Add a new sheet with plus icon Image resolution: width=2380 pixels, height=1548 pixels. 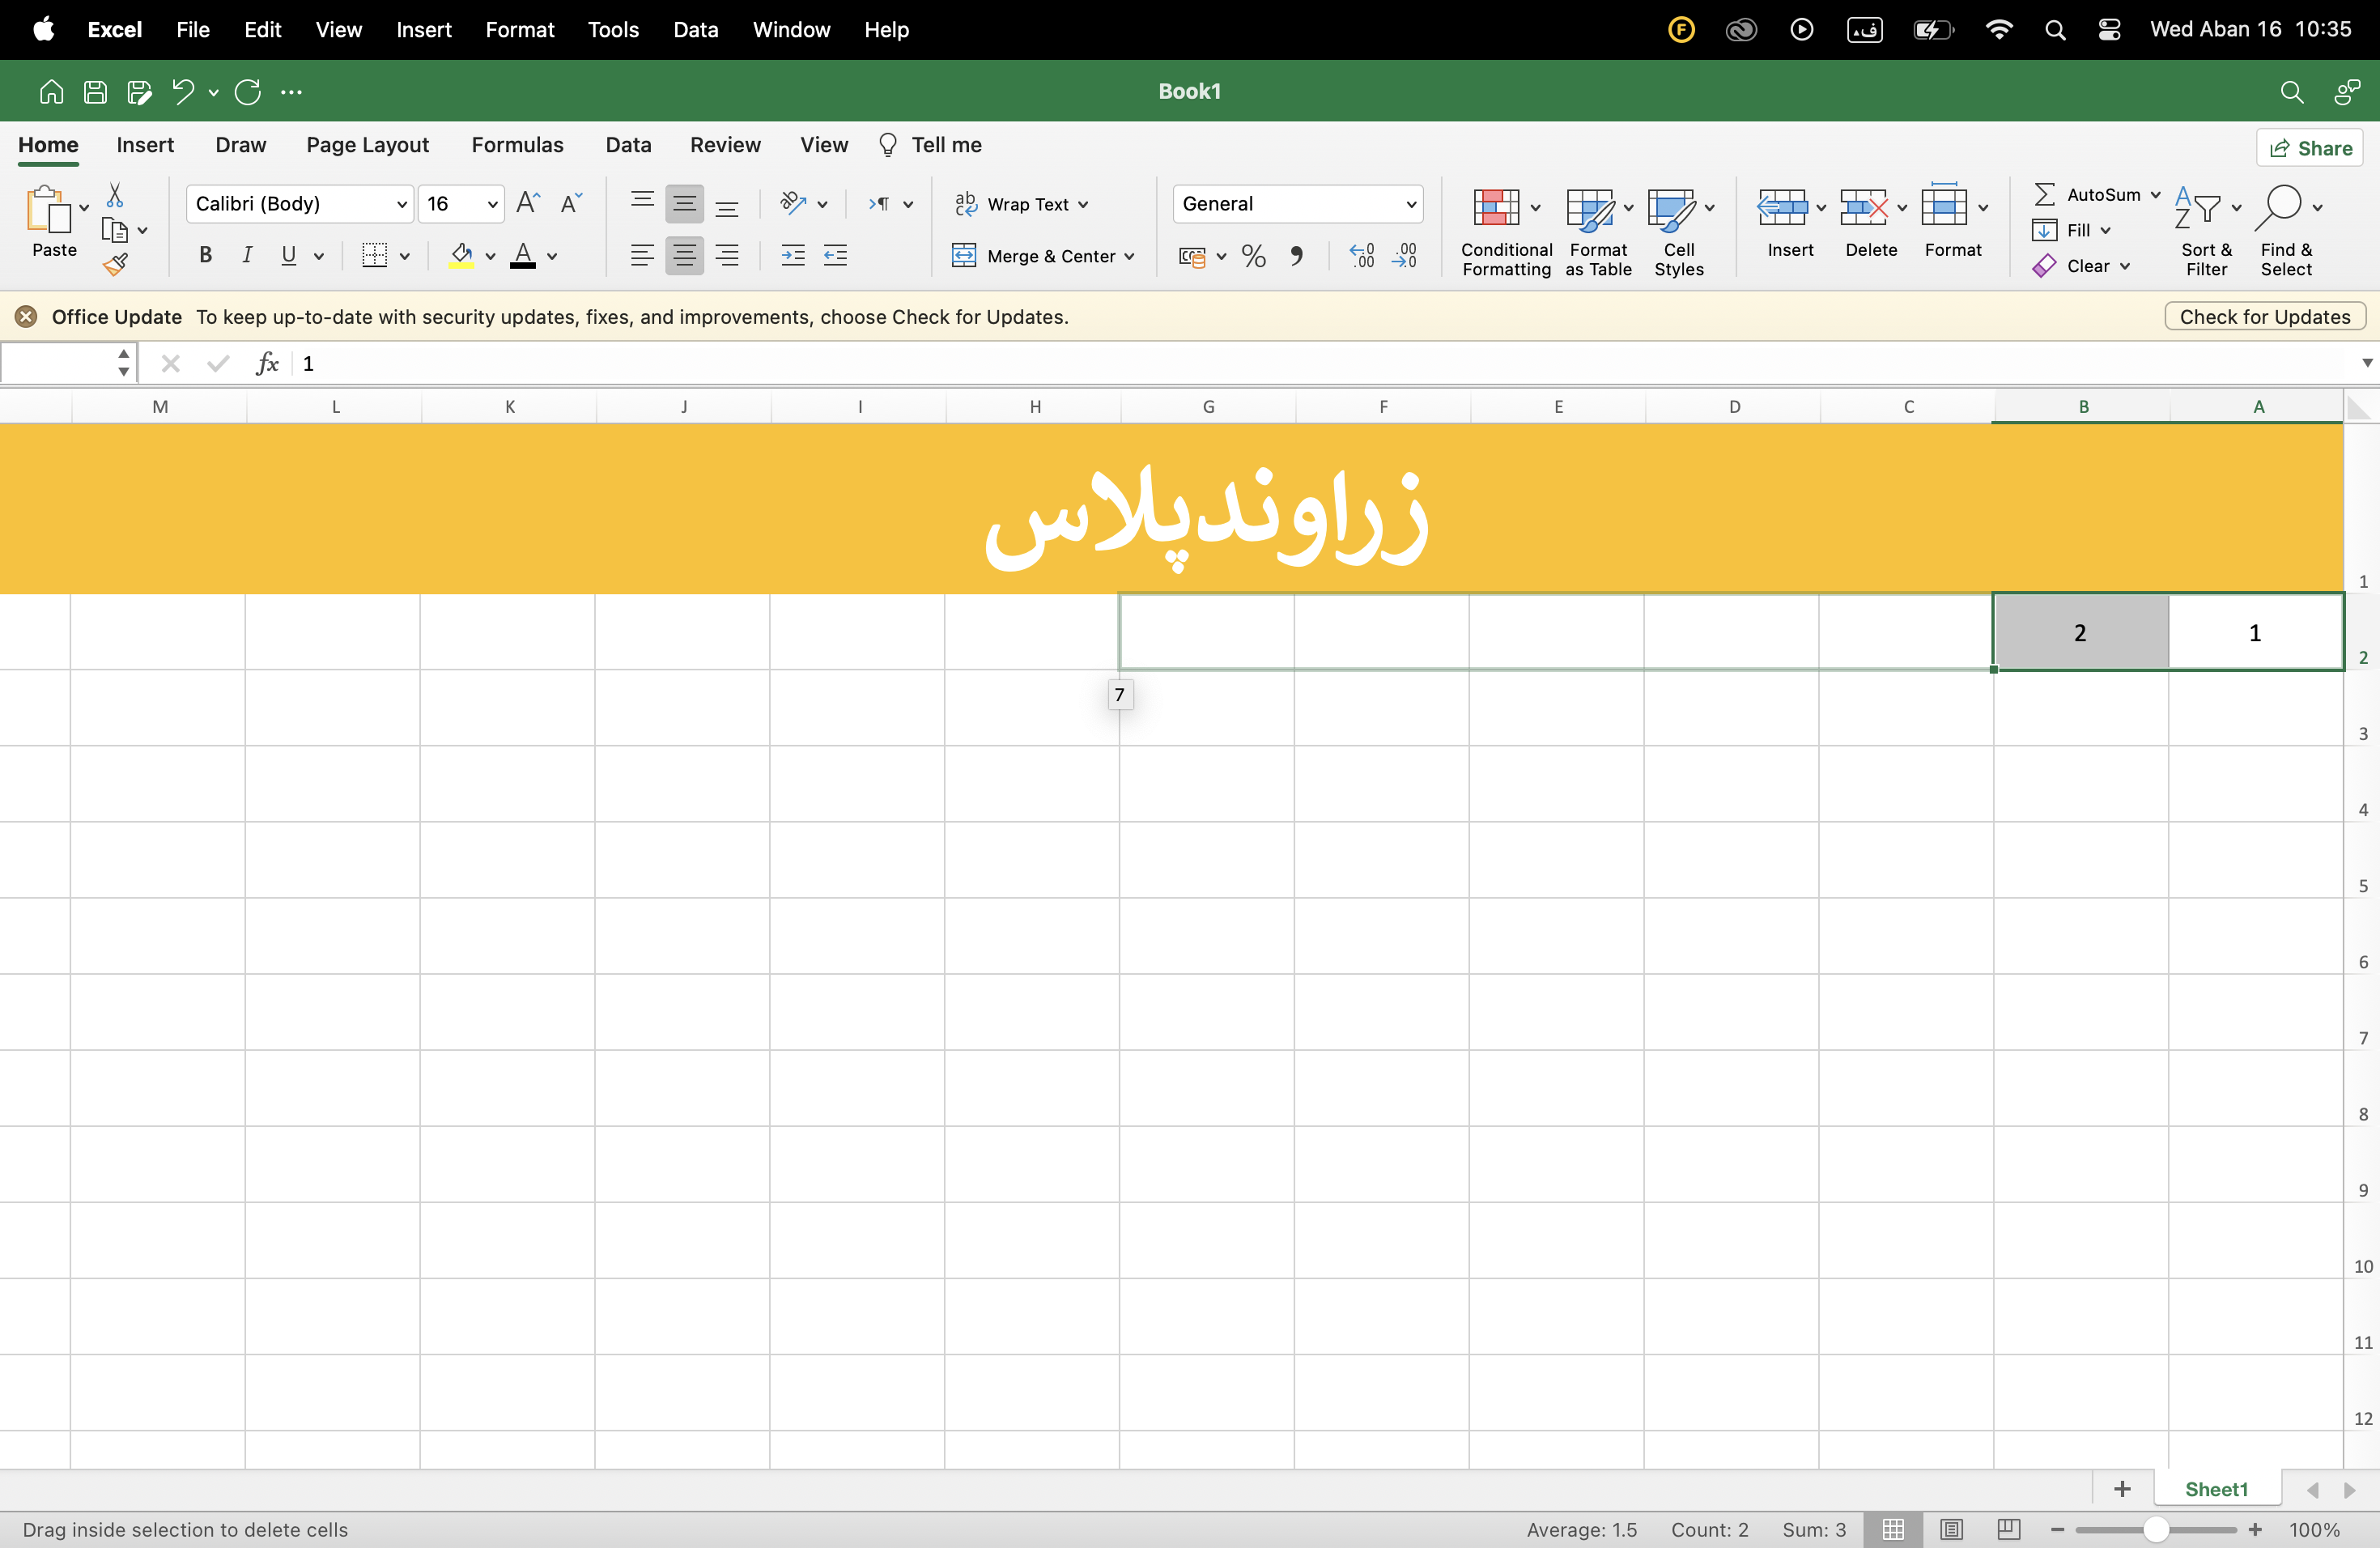click(x=2122, y=1489)
